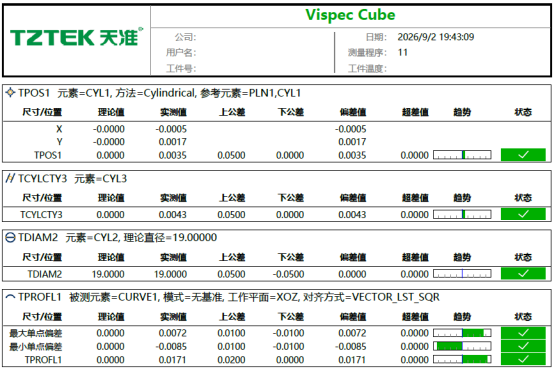
Task: Click the 最小单点偏差 row label
Action: tap(36, 346)
